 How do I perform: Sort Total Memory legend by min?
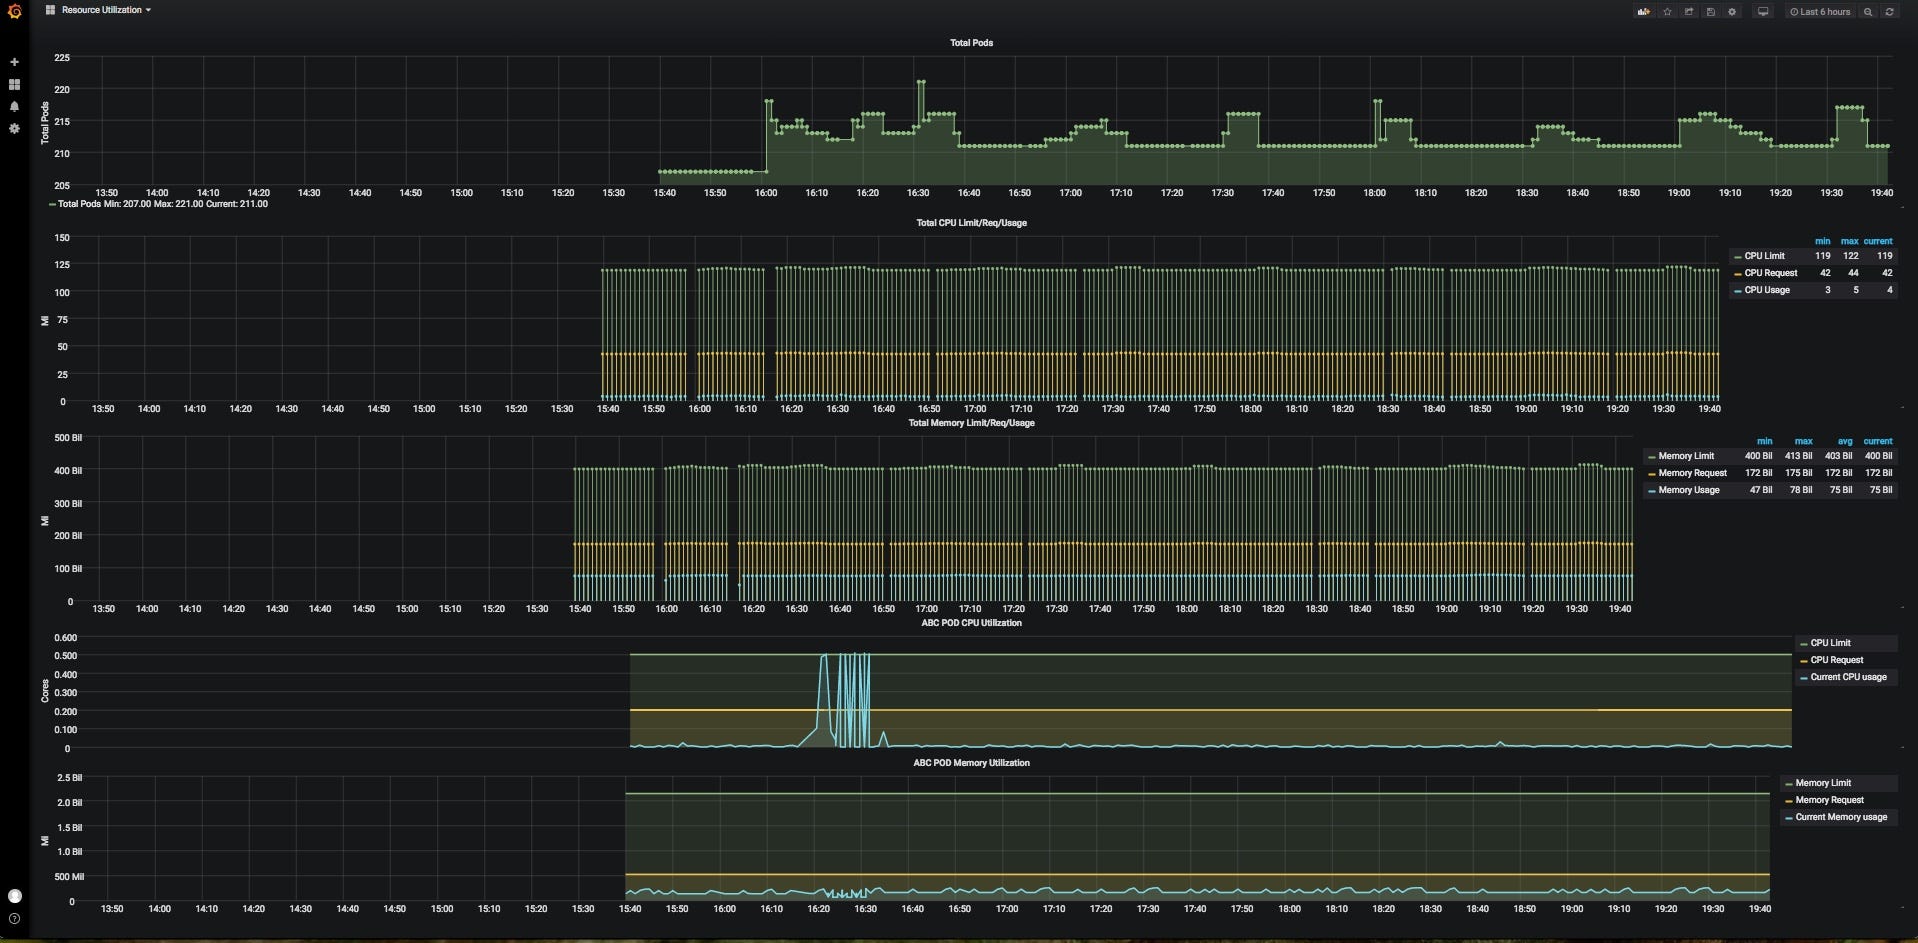(1764, 441)
